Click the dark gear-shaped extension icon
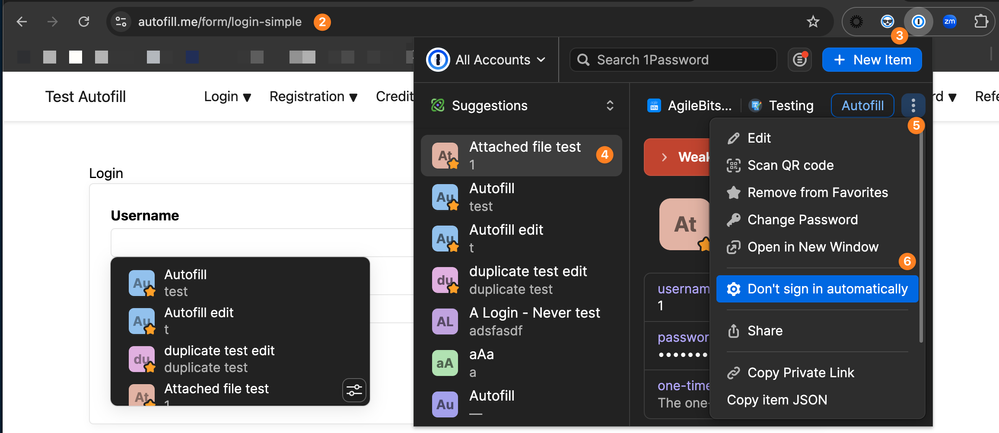This screenshot has width=999, height=433. (x=857, y=22)
